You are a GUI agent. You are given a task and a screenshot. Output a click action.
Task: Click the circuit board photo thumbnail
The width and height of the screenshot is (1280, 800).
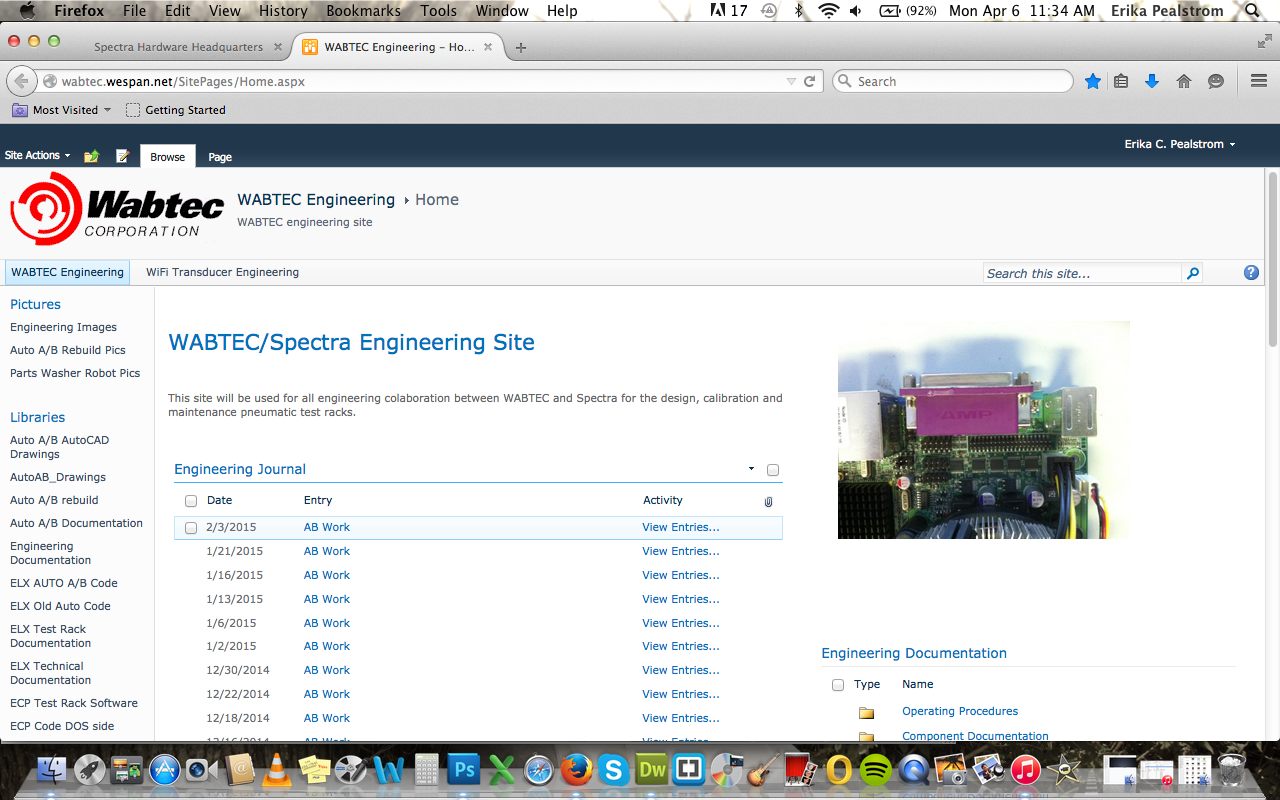click(984, 430)
